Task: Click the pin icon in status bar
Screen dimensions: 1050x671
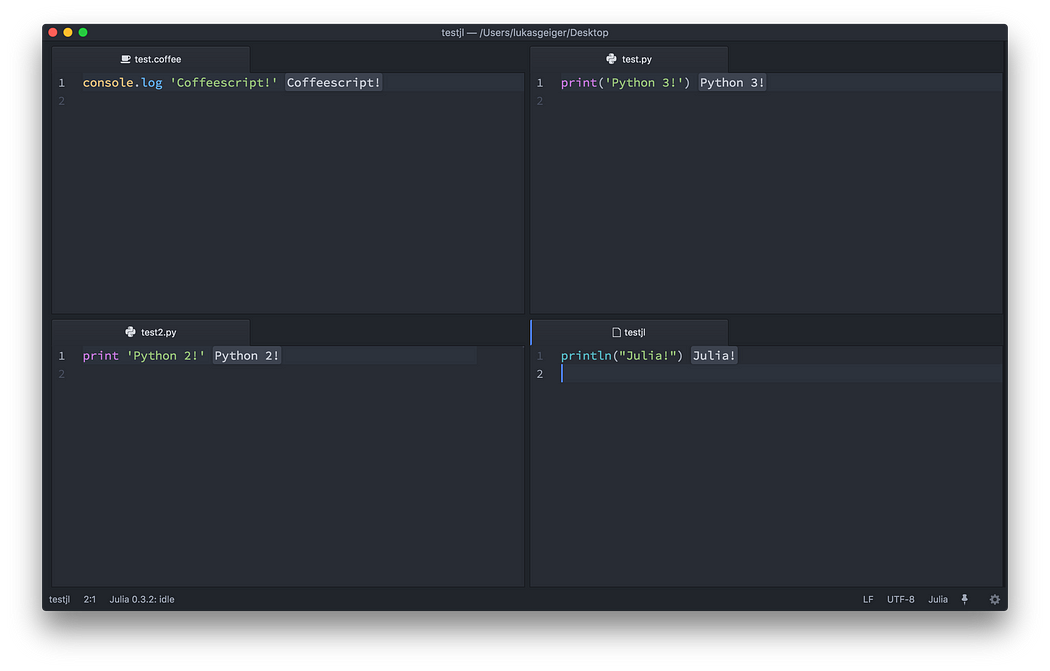Action: pos(965,599)
